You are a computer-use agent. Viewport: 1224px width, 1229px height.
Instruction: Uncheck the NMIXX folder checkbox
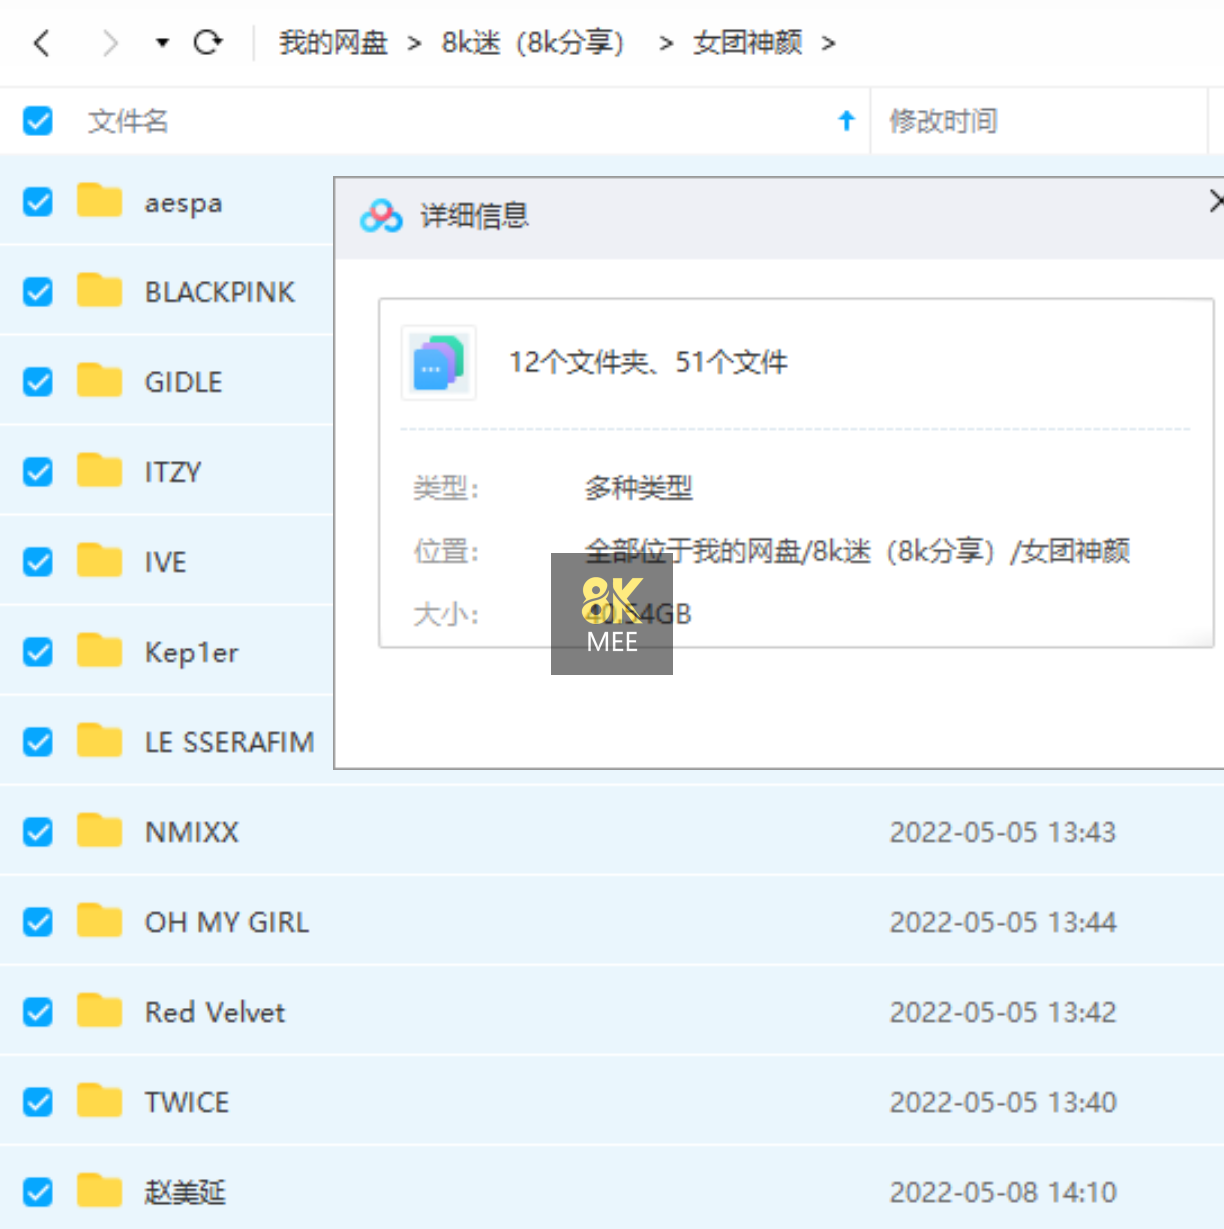point(38,832)
